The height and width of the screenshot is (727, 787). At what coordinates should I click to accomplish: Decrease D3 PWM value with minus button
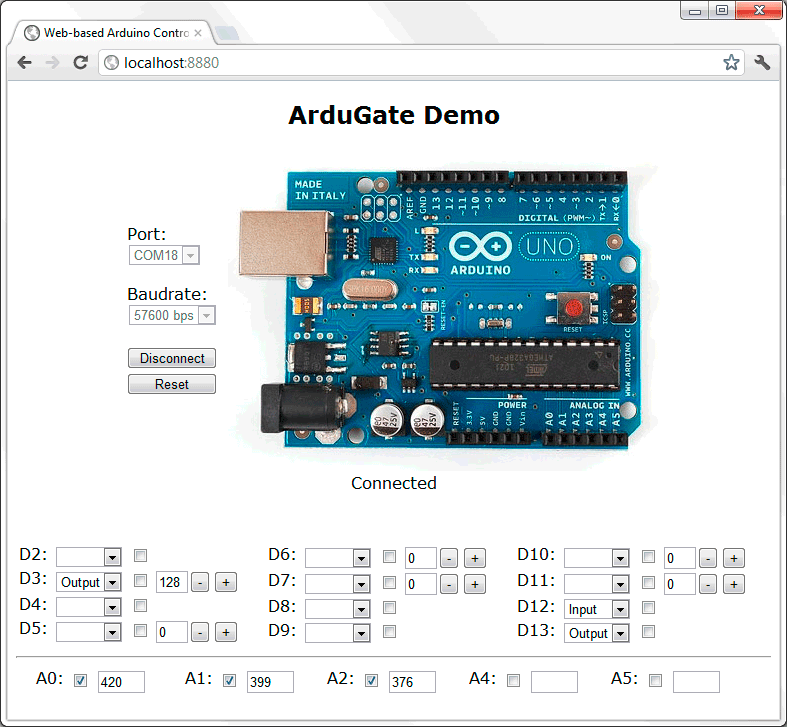[200, 582]
